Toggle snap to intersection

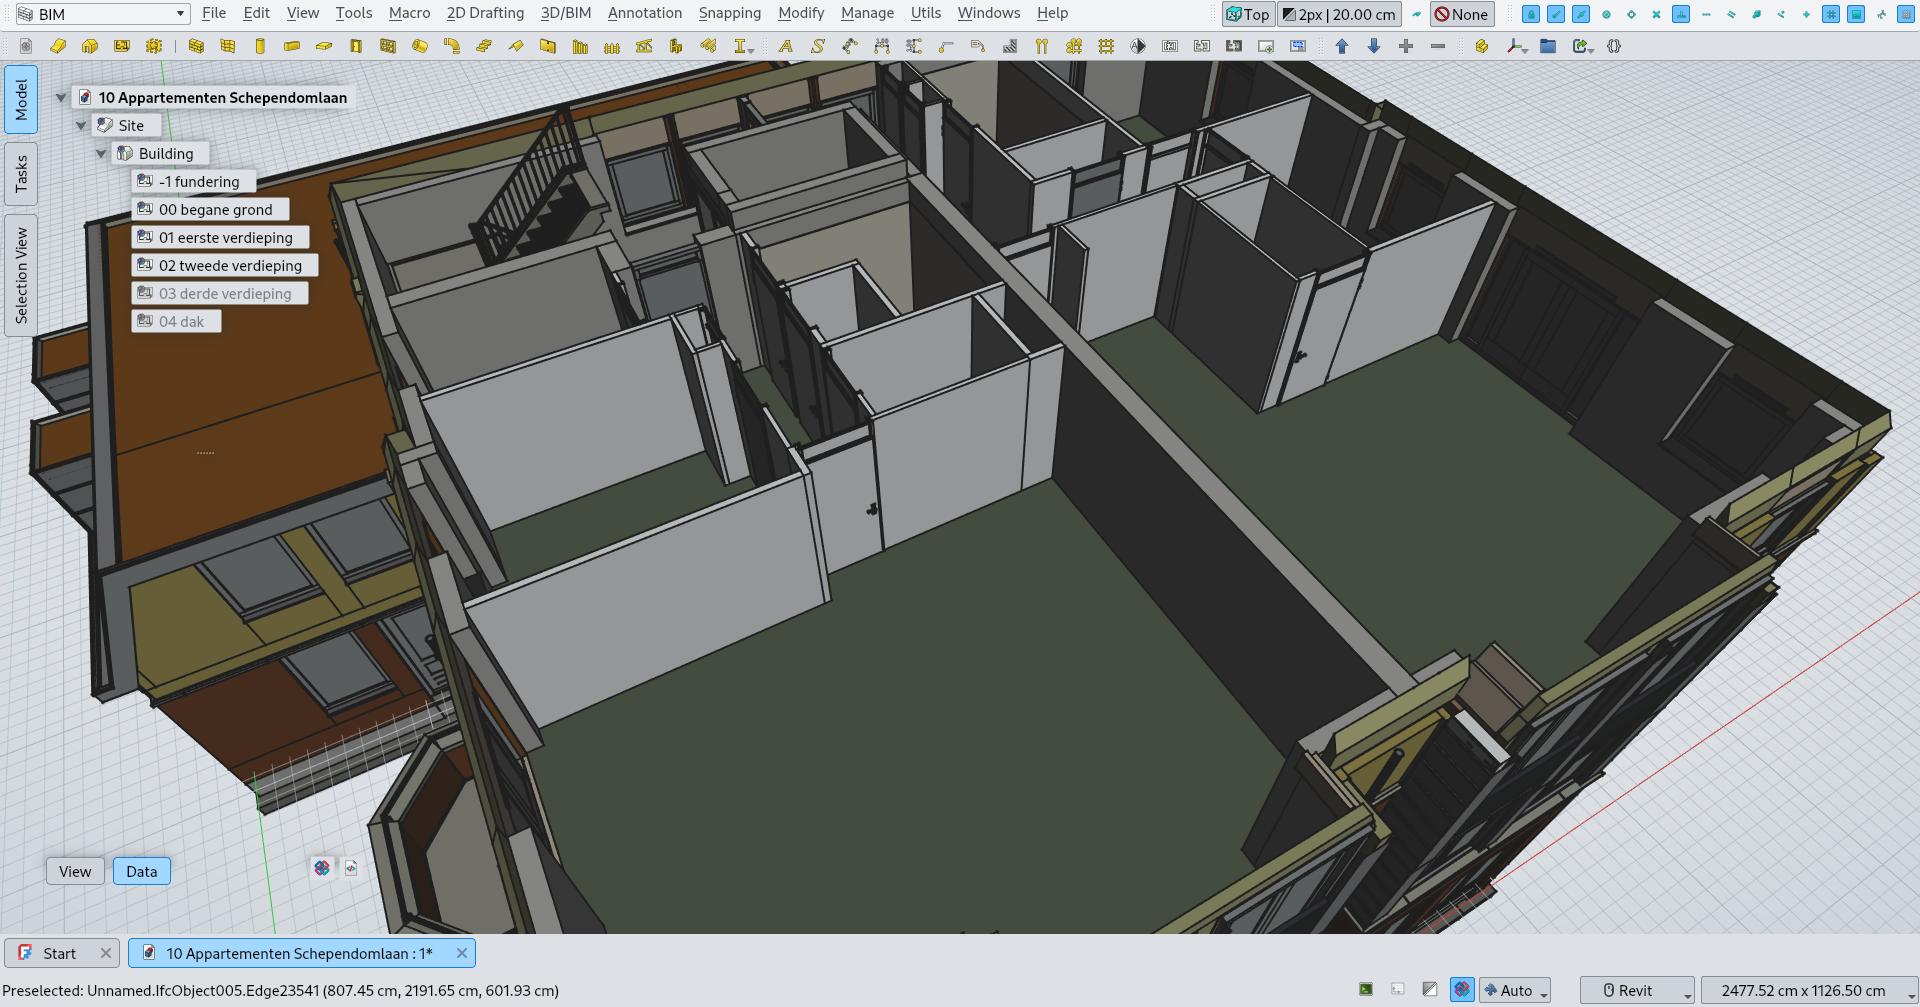coord(1656,14)
